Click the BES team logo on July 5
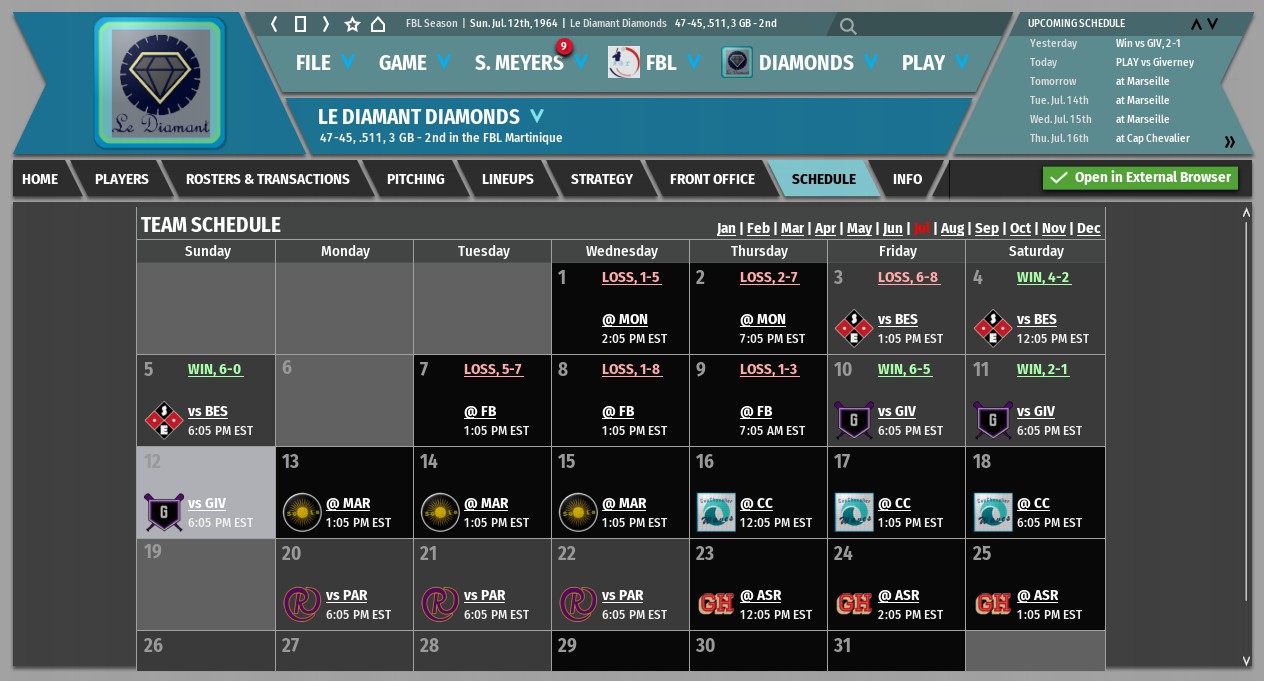The image size is (1264, 681). [164, 420]
